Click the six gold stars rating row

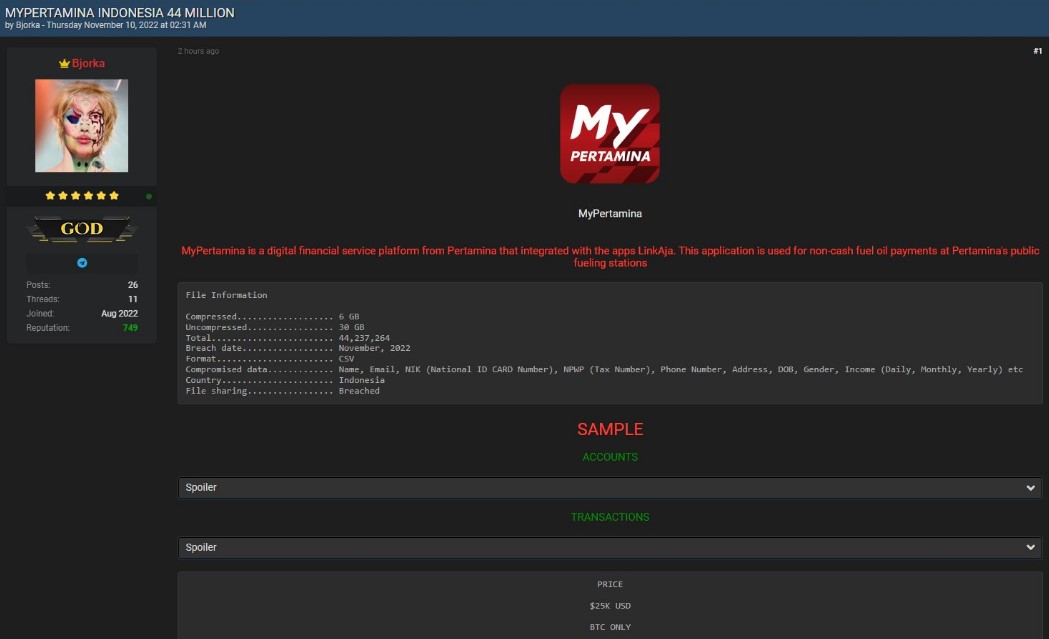tap(82, 195)
